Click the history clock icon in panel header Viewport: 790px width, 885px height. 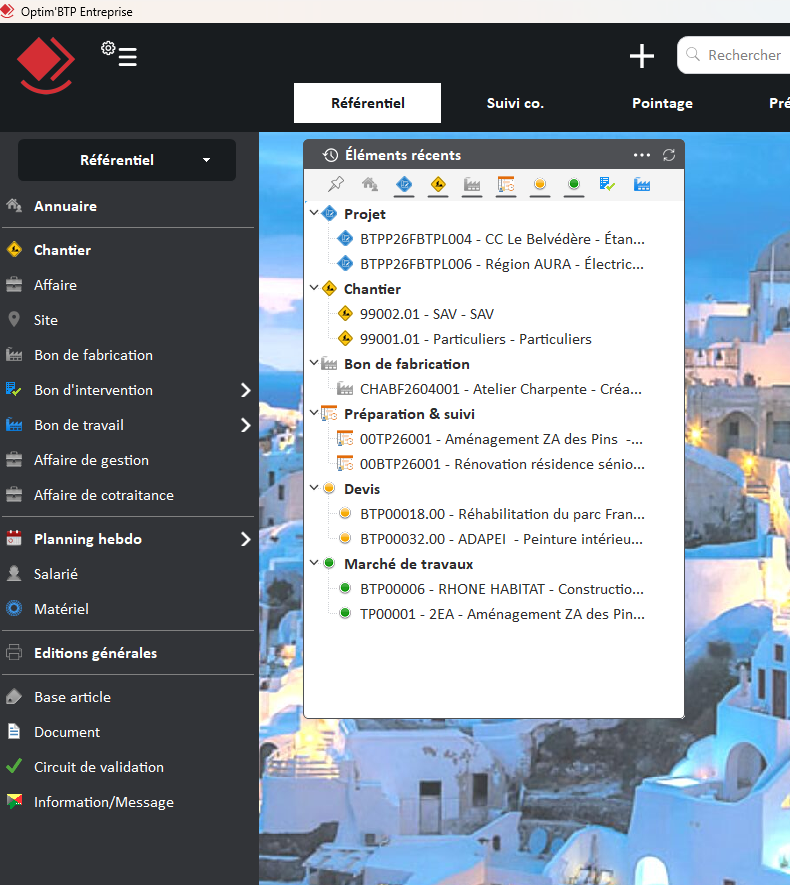point(330,155)
